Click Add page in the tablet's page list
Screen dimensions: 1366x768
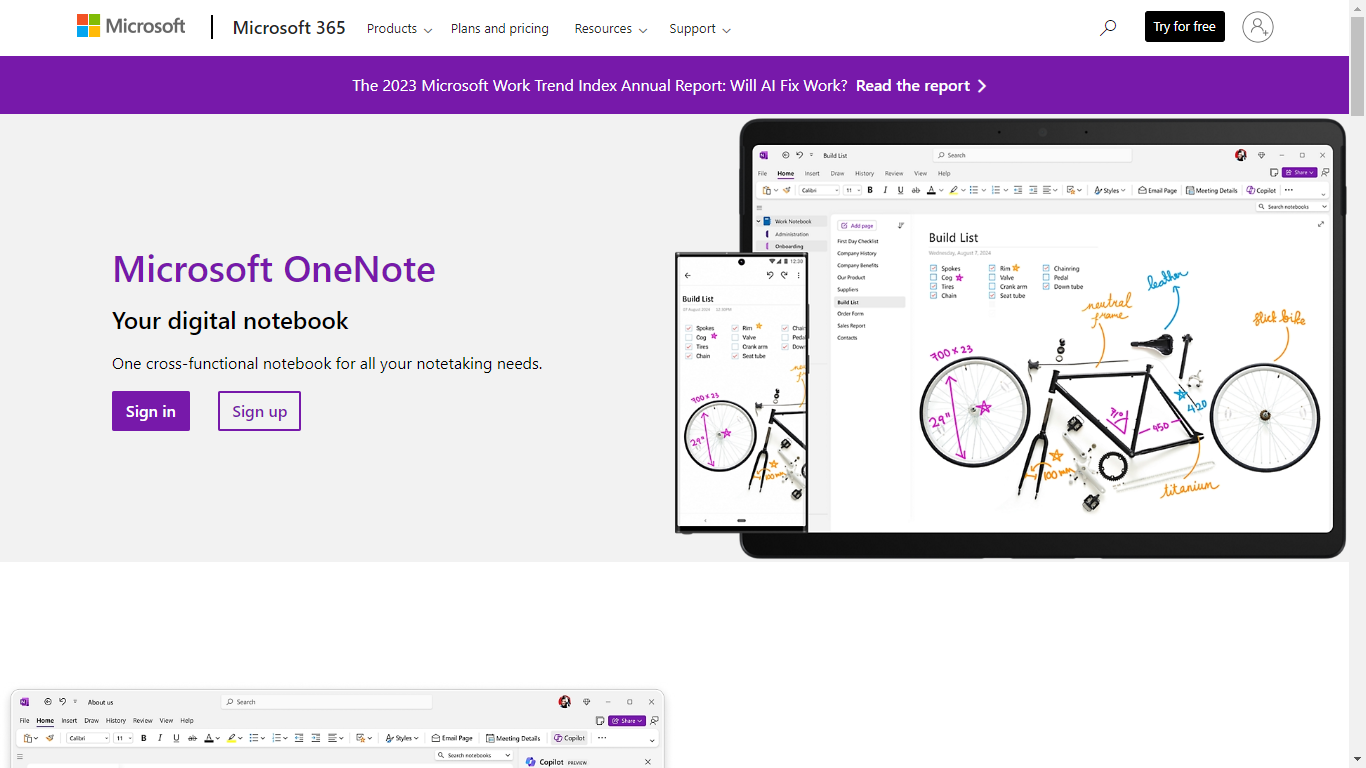click(857, 226)
